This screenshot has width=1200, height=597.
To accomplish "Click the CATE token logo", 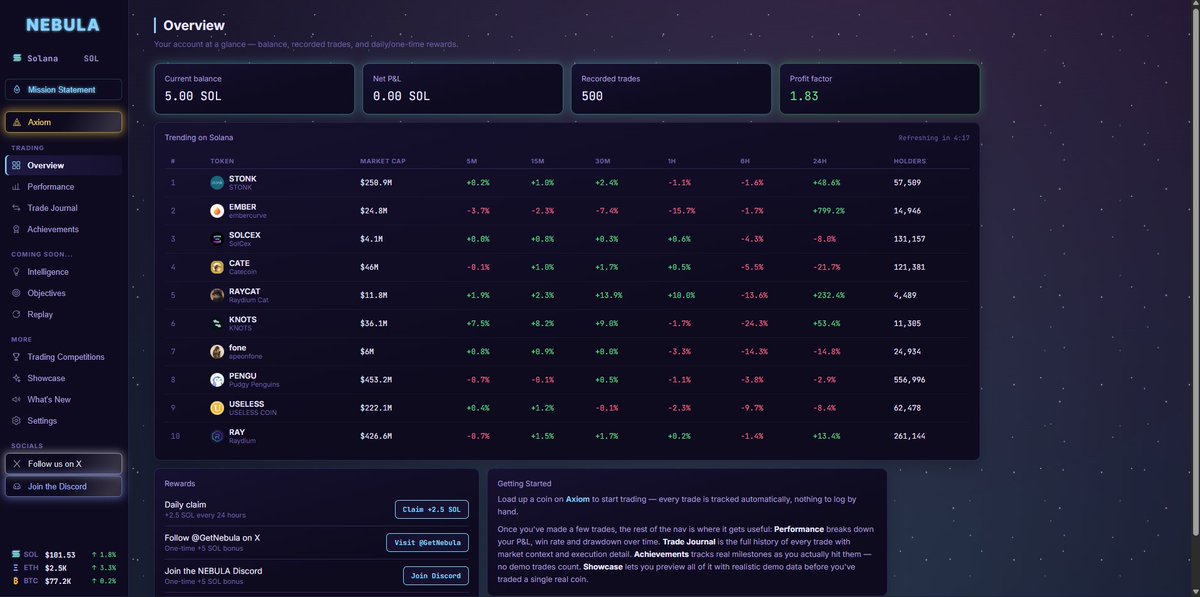I will 217,267.
